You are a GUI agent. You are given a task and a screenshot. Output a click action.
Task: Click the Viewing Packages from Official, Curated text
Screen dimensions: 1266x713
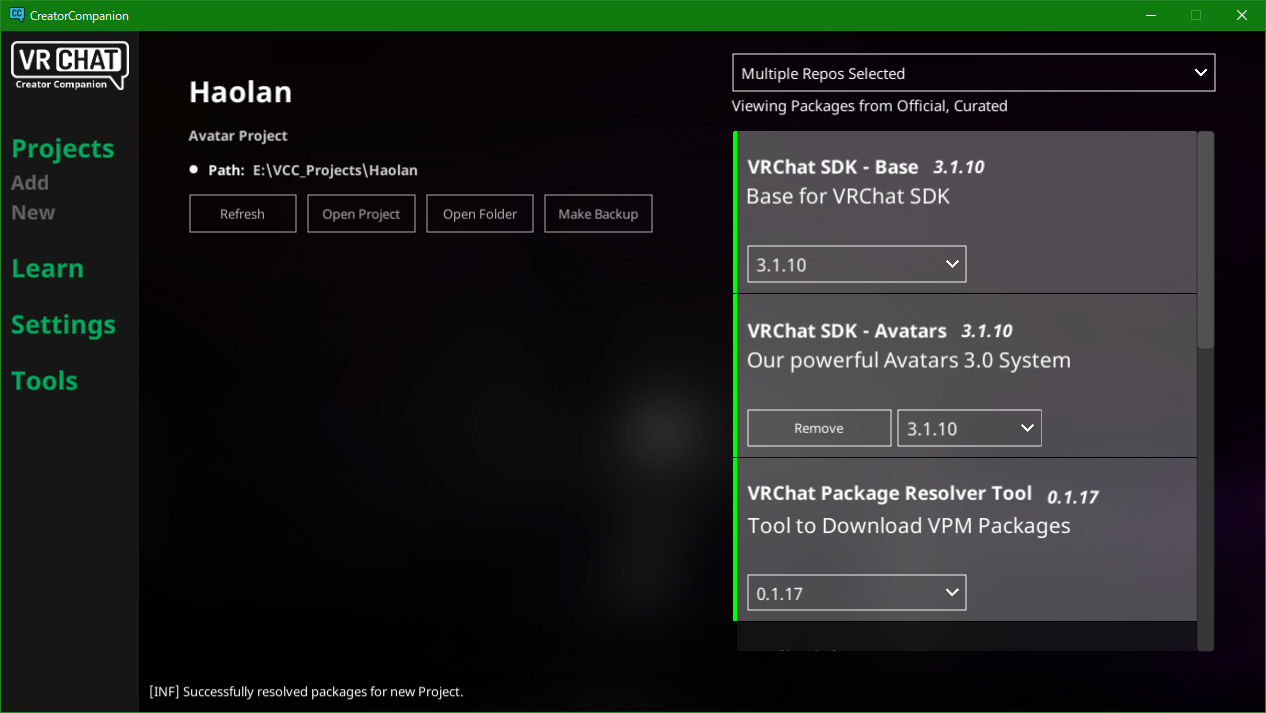tap(870, 106)
